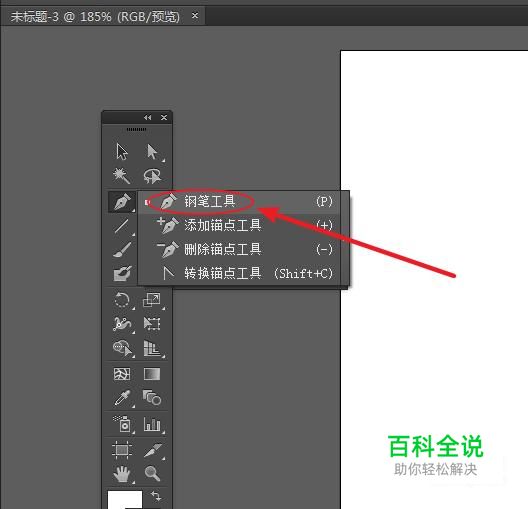
Task: Activate the Artboard tool
Action: [x=122, y=450]
